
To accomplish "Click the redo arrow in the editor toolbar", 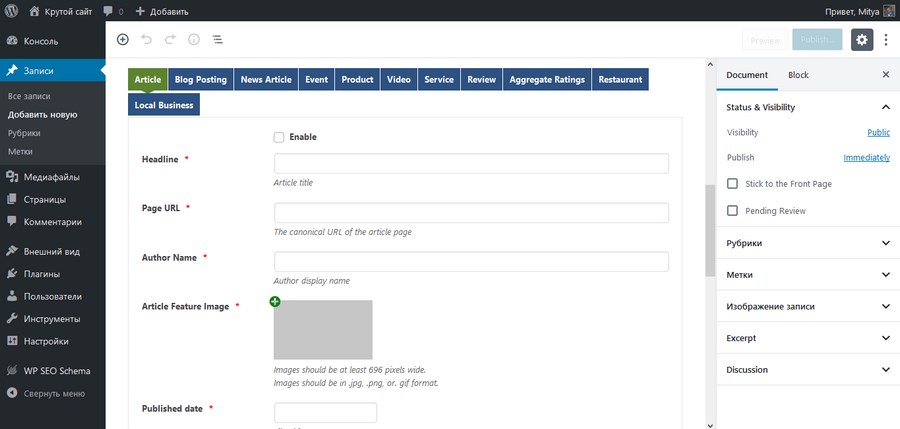I will pyautogui.click(x=170, y=40).
